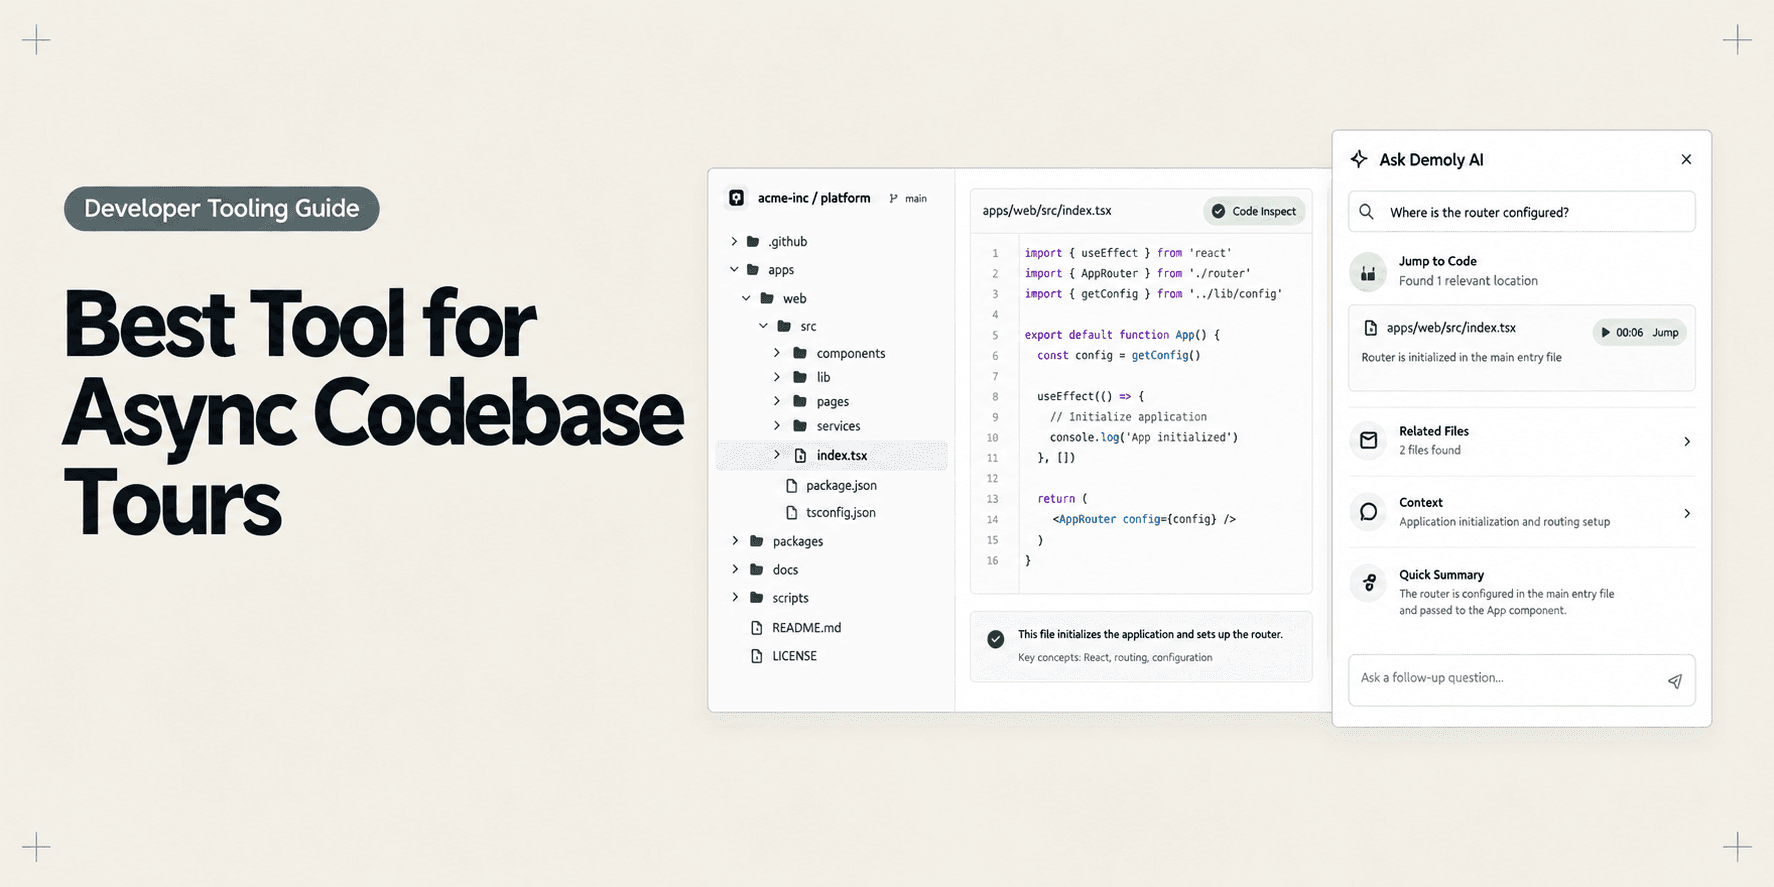Click the Quick Summary icon
Image resolution: width=1774 pixels, height=887 pixels.
(1368, 583)
